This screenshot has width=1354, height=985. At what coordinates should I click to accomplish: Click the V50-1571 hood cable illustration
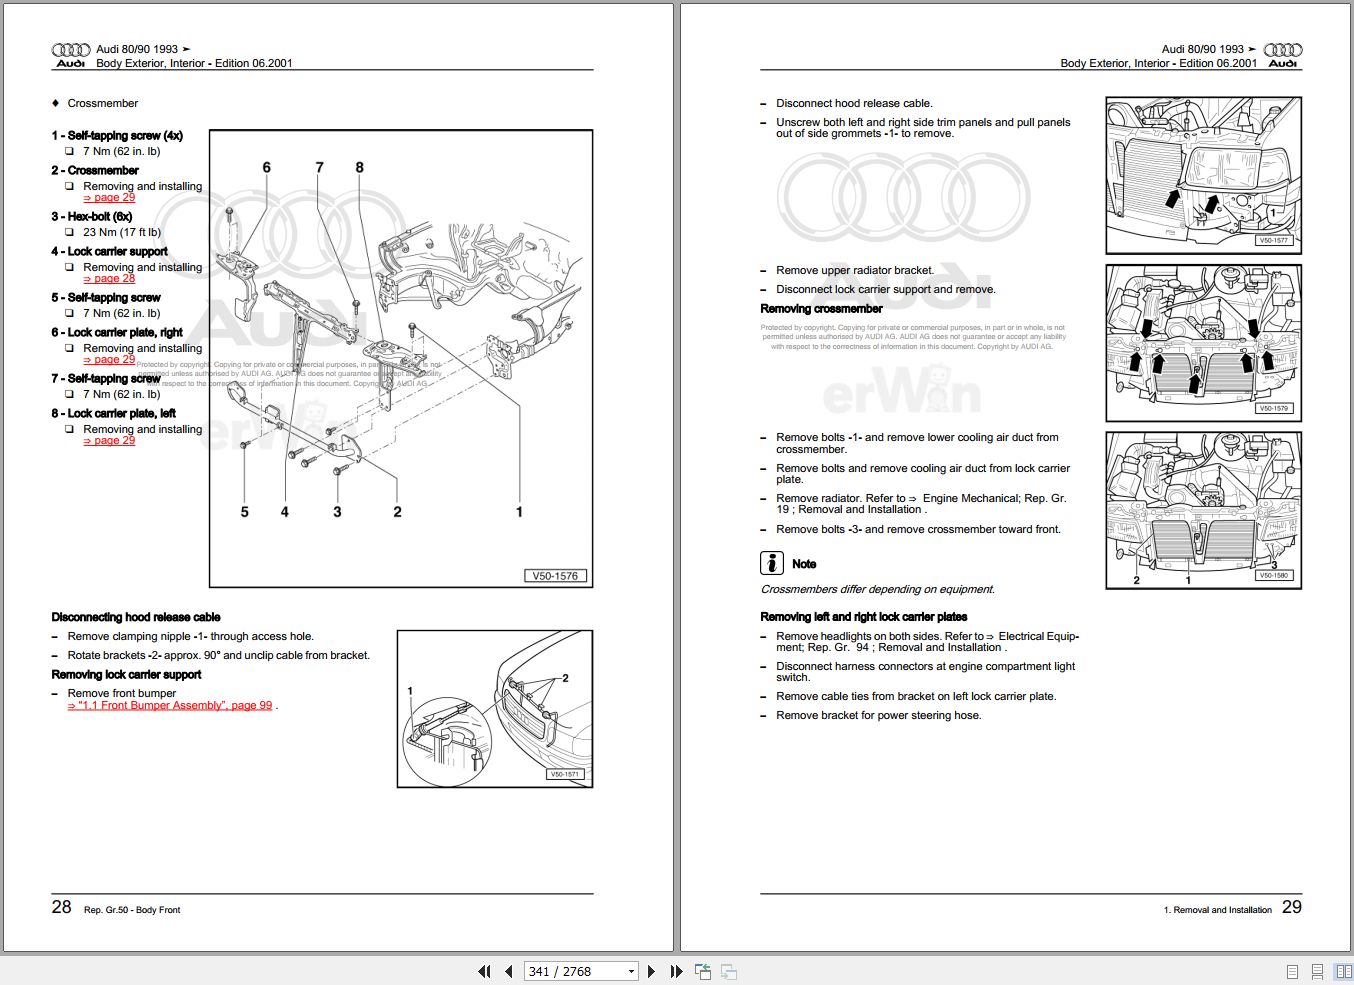[x=495, y=709]
